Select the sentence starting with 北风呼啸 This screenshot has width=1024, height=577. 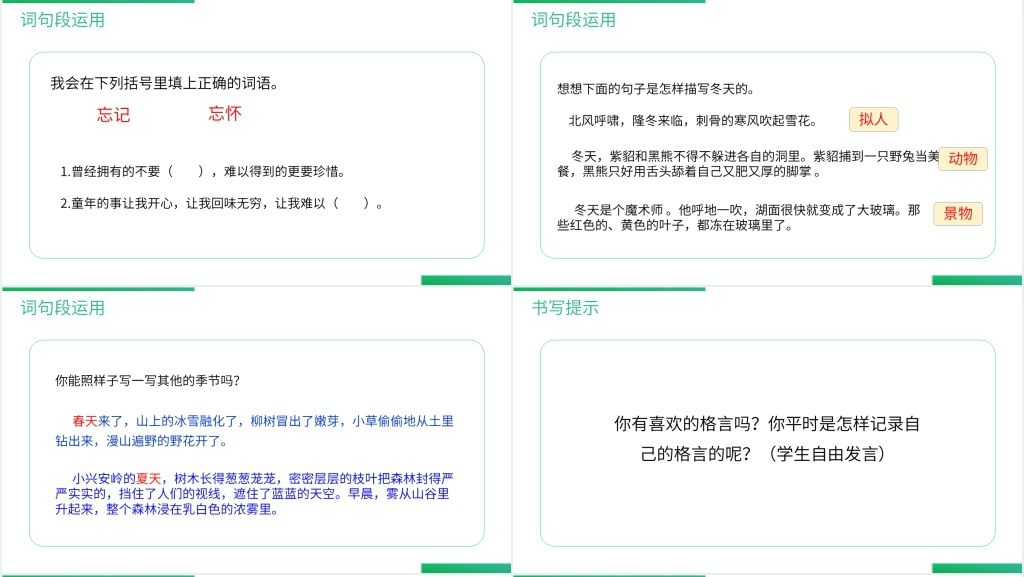pyautogui.click(x=692, y=121)
